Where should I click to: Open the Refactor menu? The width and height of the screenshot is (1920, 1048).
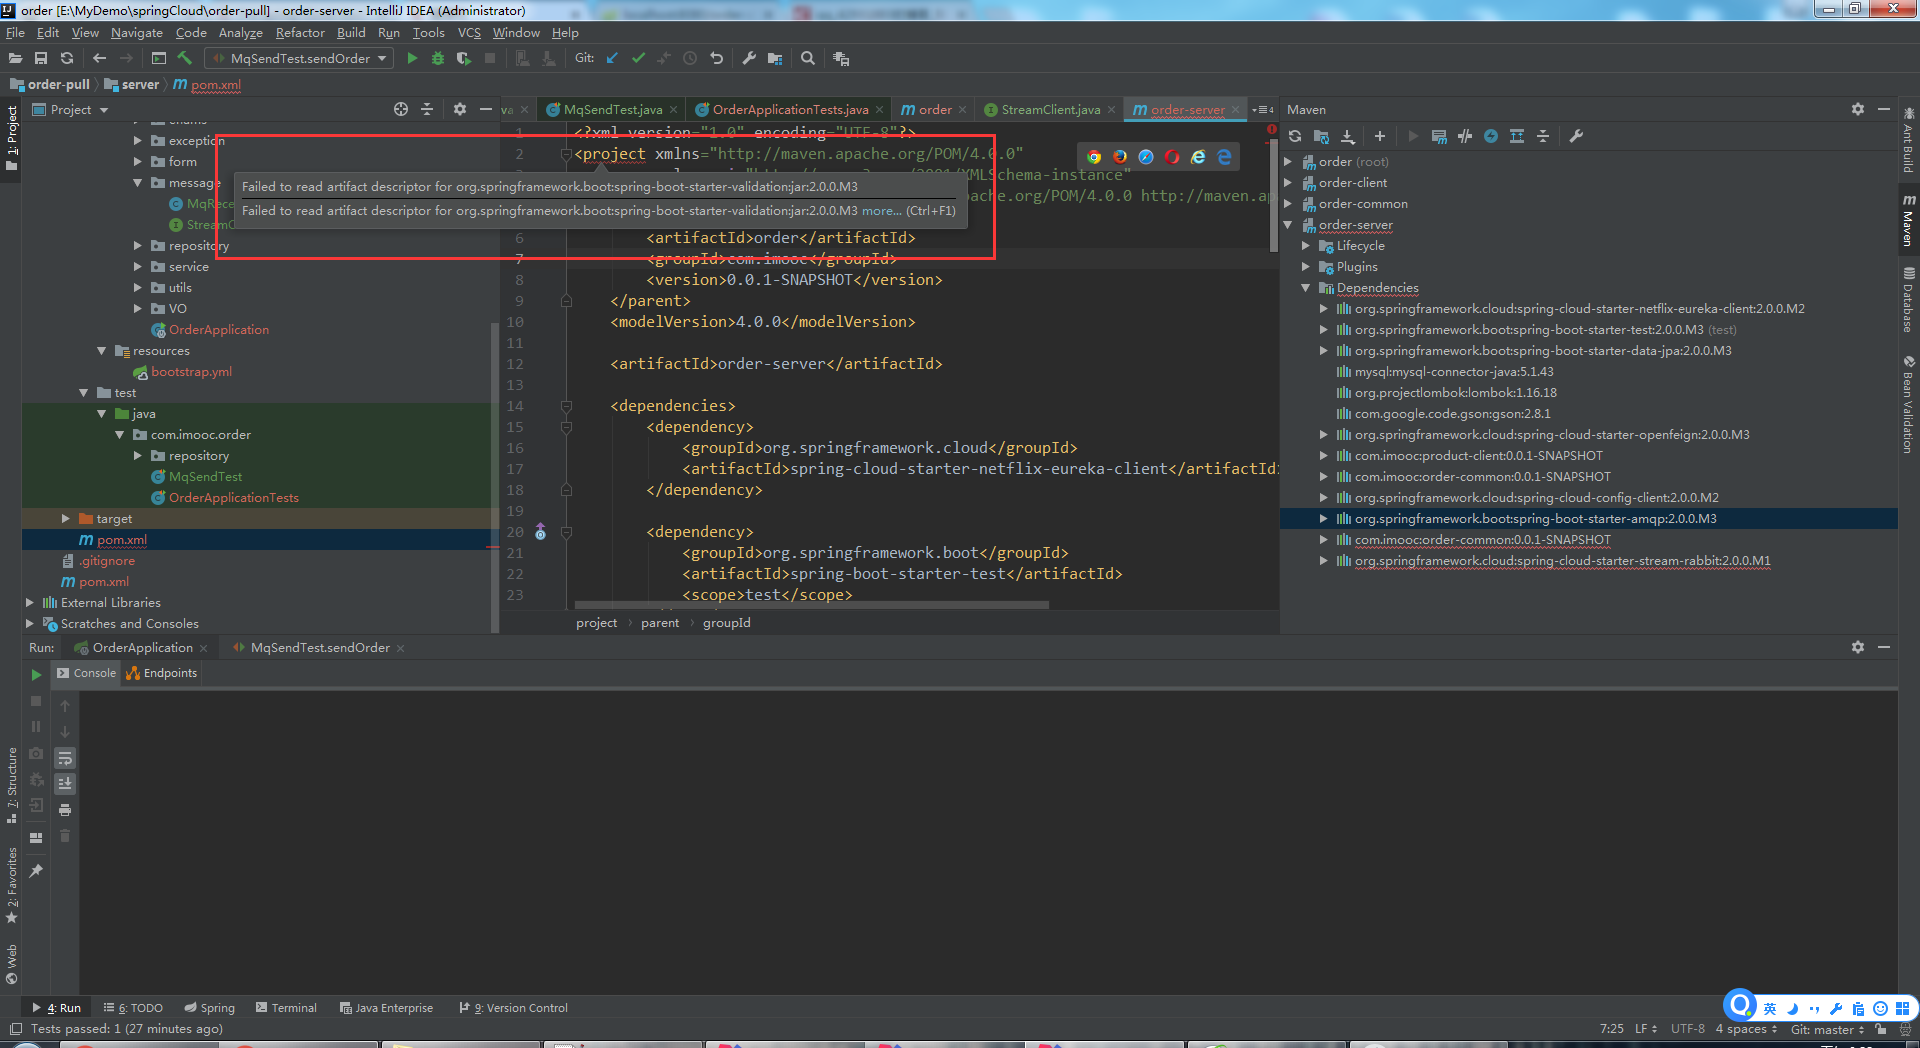pos(300,33)
